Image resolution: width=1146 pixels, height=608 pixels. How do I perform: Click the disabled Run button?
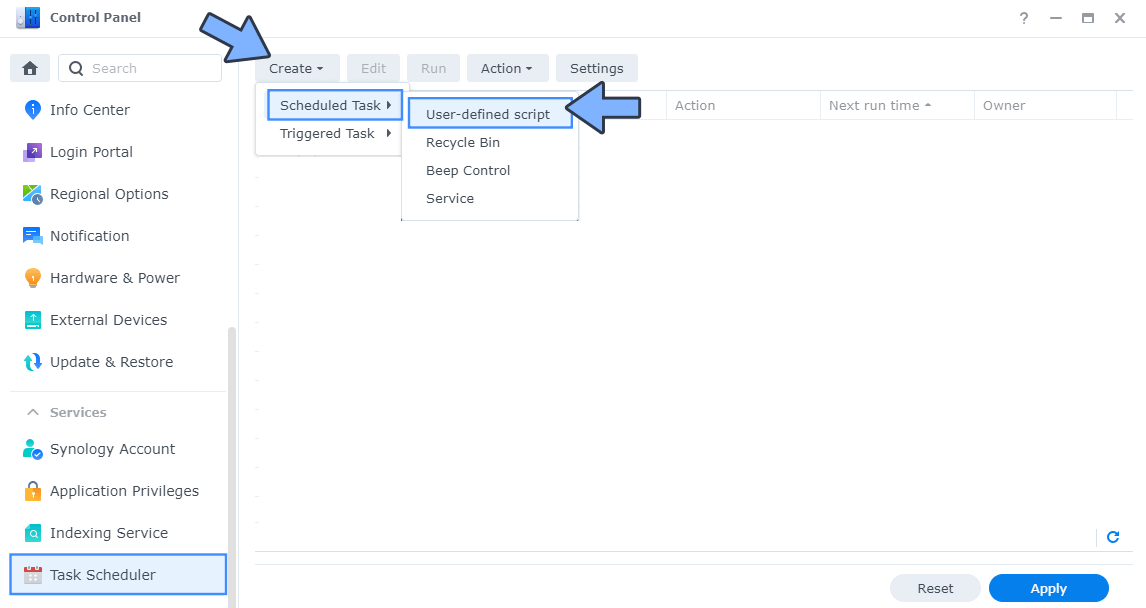[433, 68]
